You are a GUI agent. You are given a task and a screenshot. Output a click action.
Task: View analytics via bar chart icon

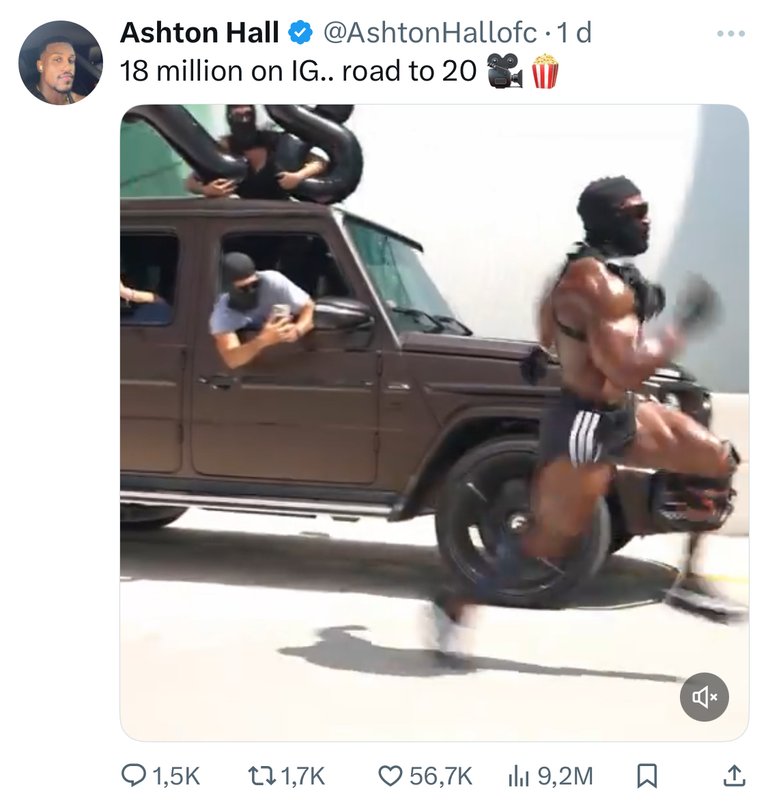coord(518,776)
